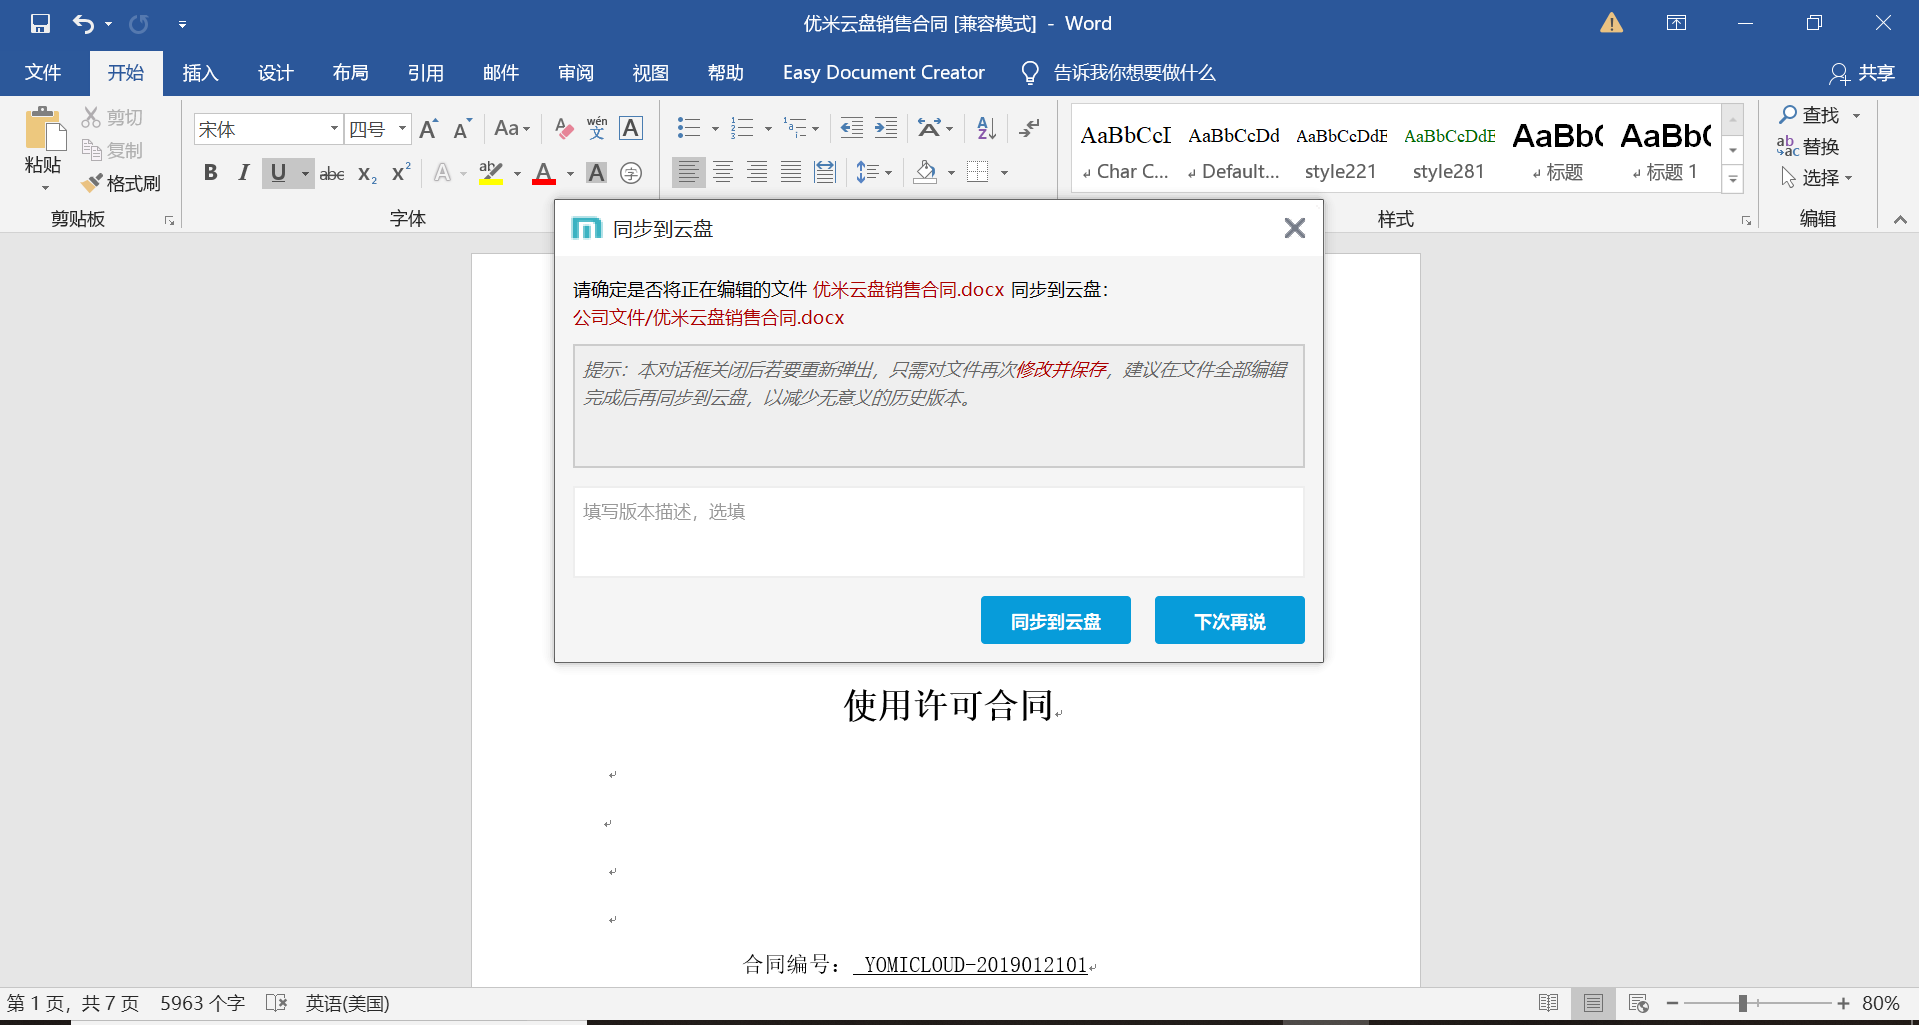1919x1025 pixels.
Task: Open the font size dropdown
Action: [x=402, y=129]
